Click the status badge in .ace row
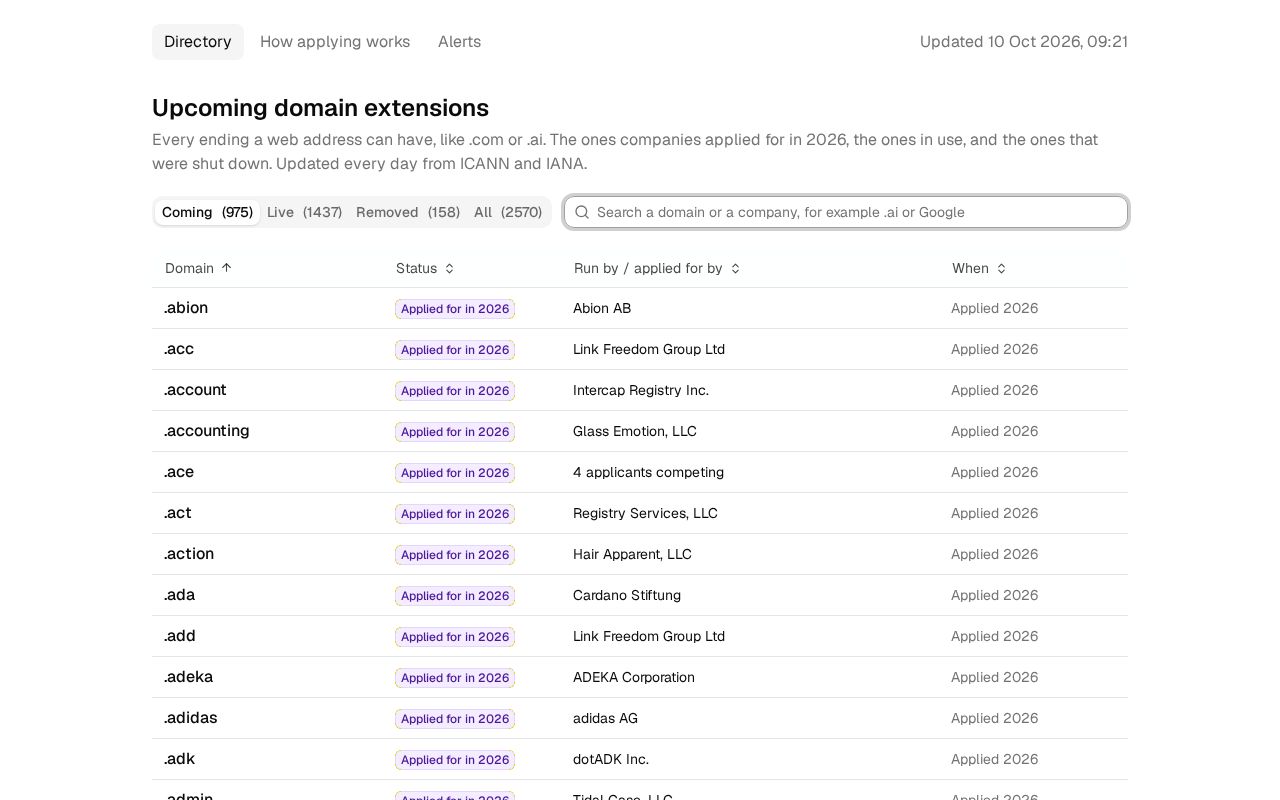The width and height of the screenshot is (1280, 800). coord(455,473)
